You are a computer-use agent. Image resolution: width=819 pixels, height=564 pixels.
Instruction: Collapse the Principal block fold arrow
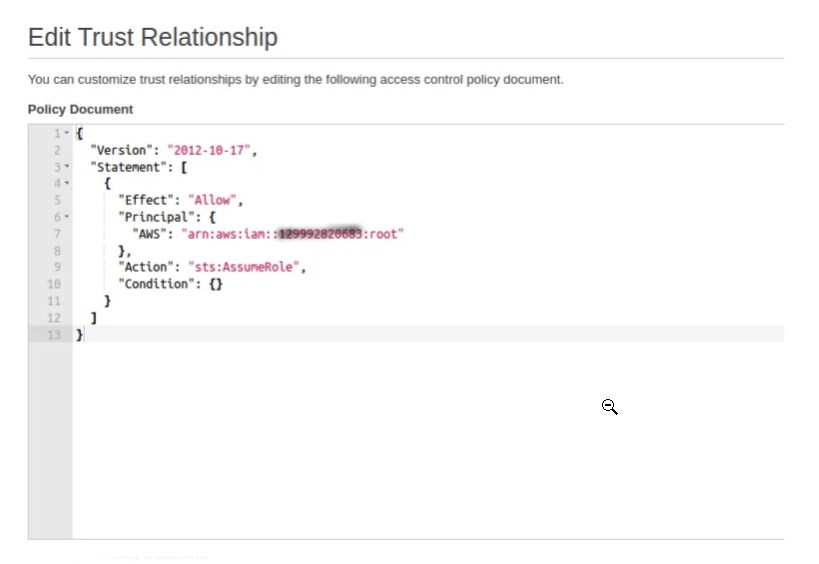point(67,217)
